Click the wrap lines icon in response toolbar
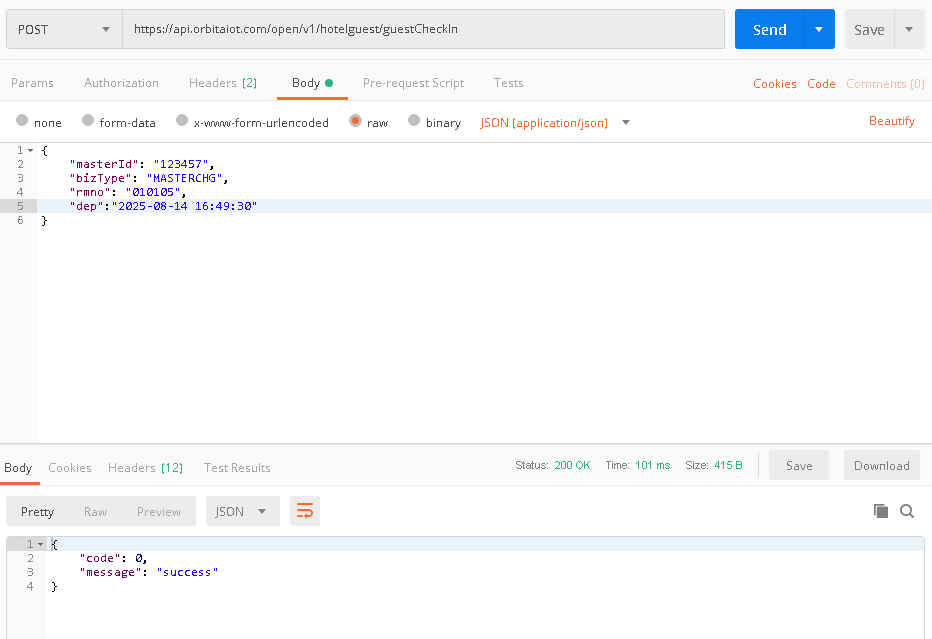932x639 pixels. point(305,511)
